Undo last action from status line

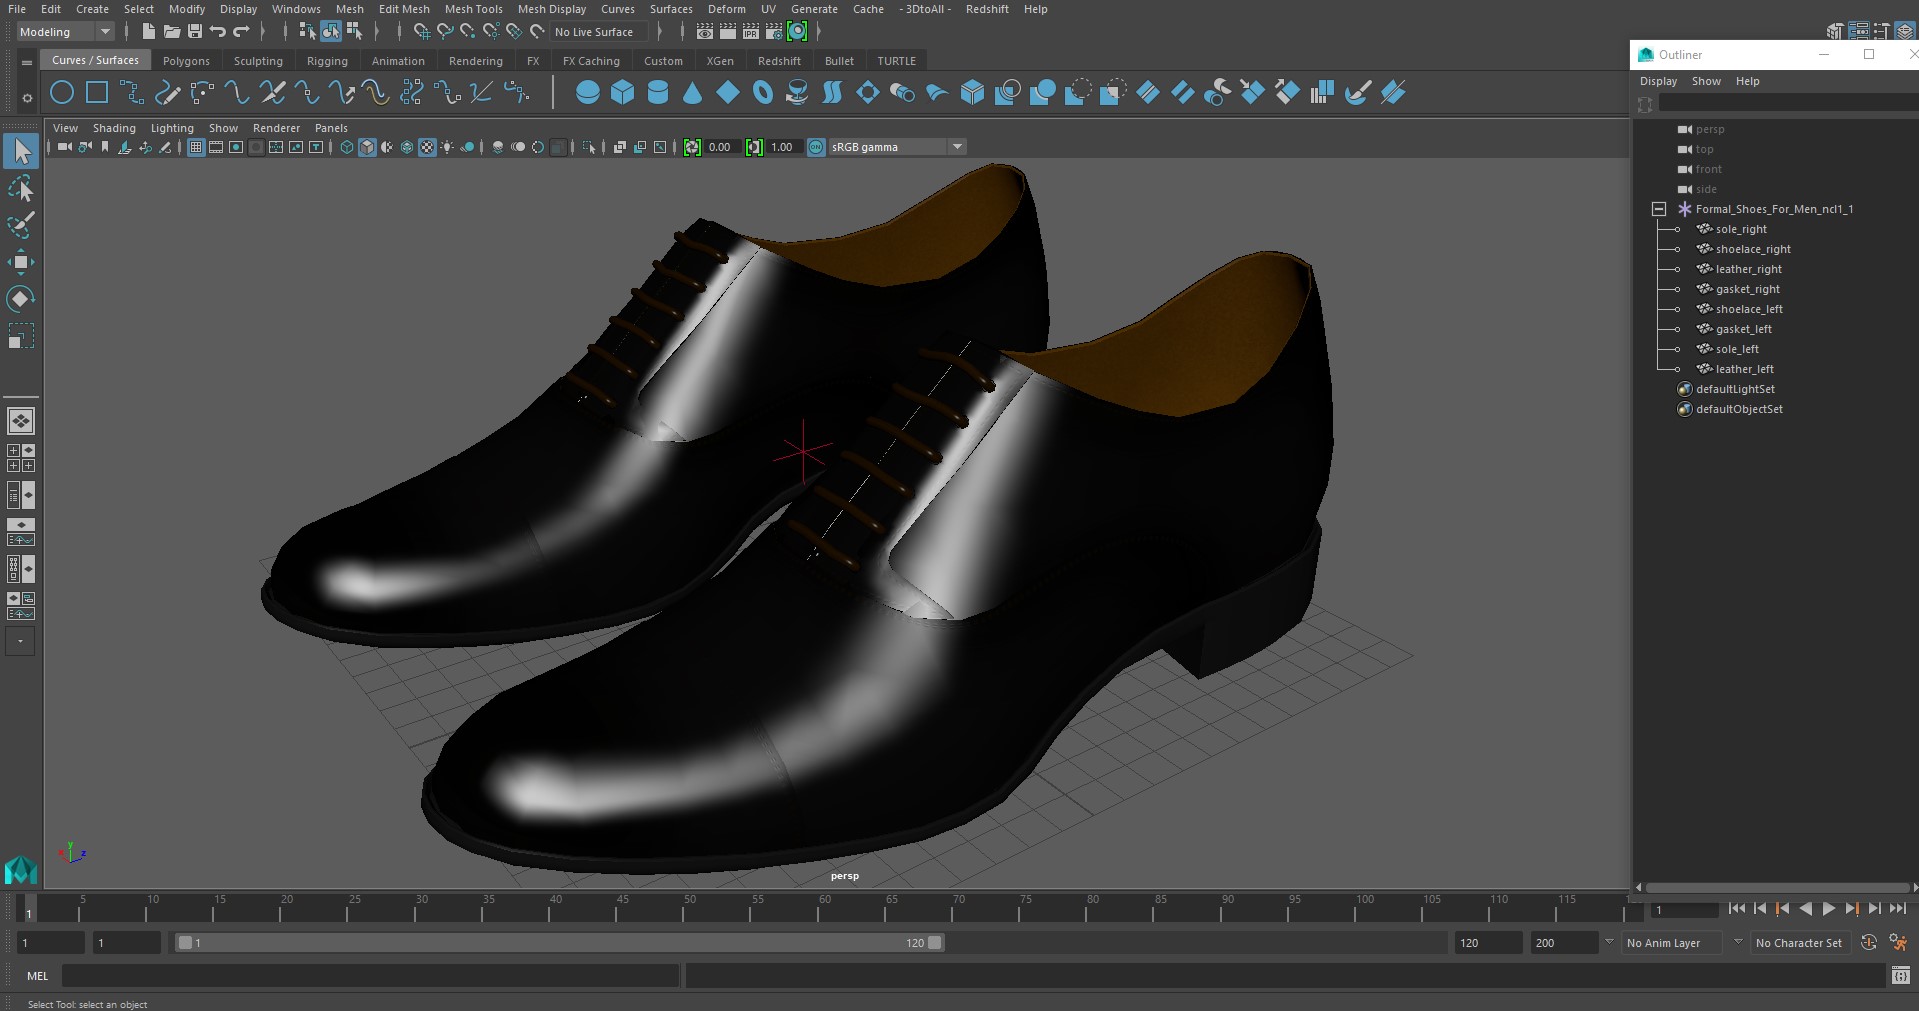(x=218, y=32)
